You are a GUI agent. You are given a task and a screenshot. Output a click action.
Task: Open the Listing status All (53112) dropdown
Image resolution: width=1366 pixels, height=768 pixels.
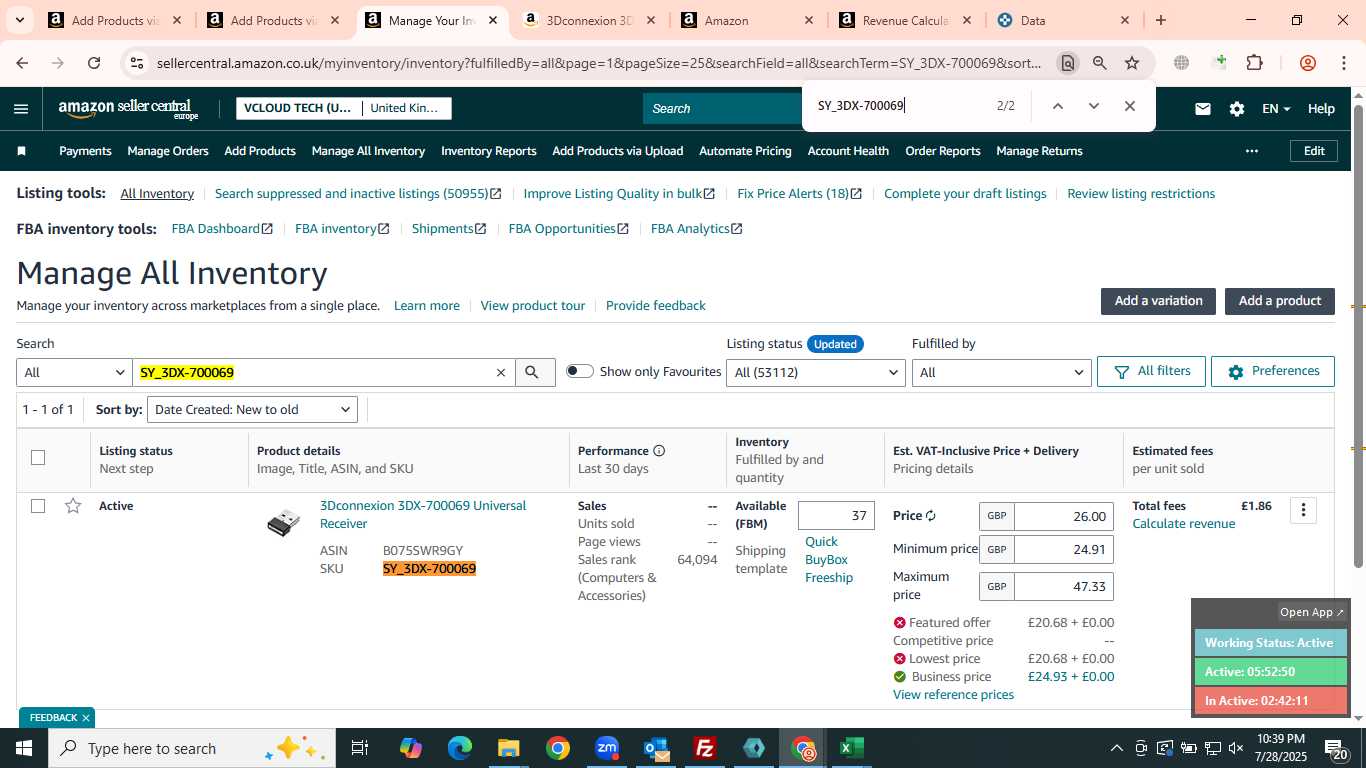pos(817,372)
